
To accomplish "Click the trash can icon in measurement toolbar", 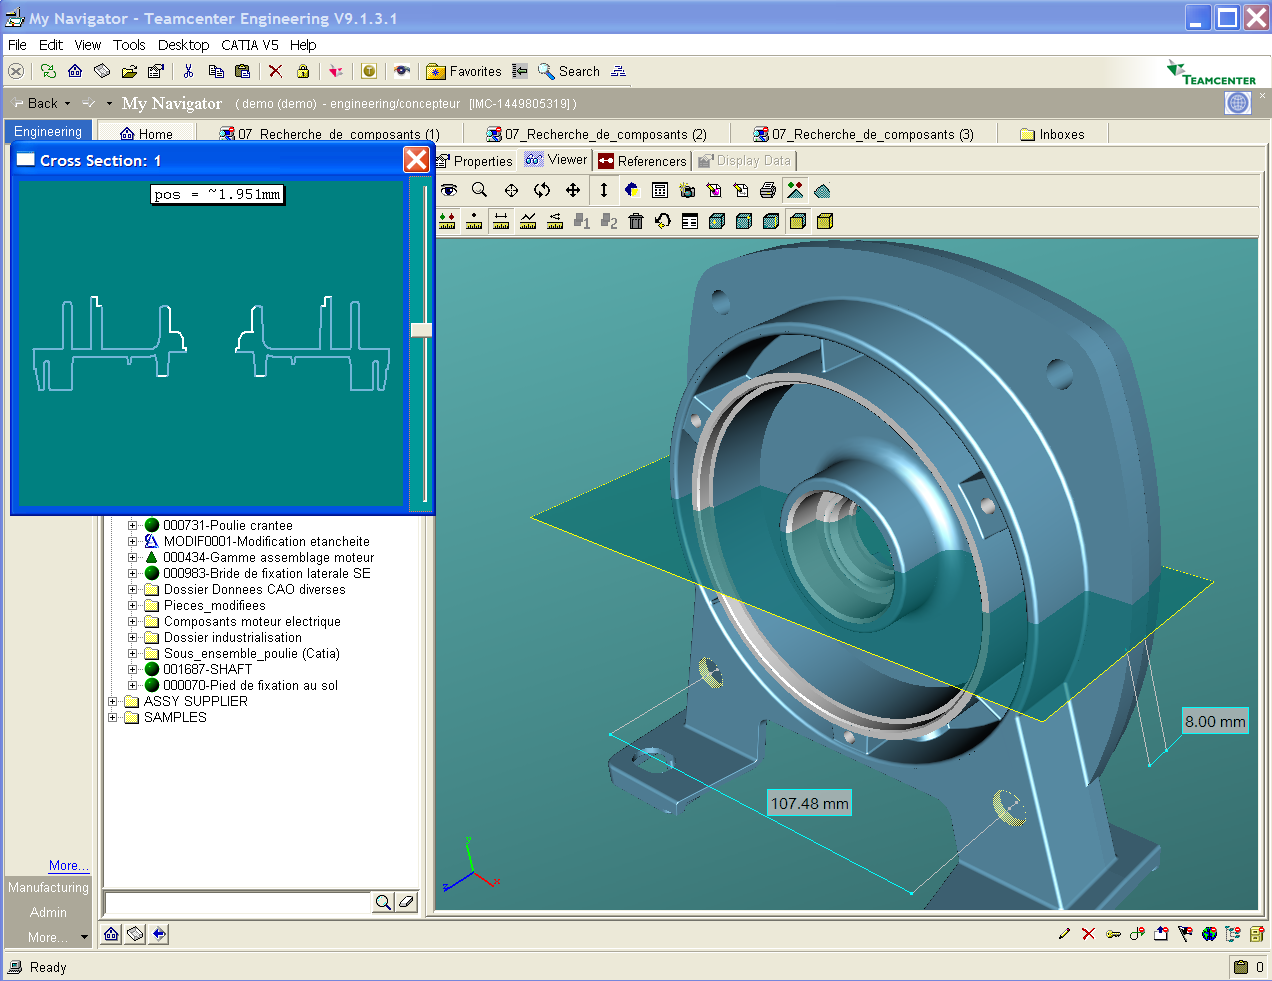I will (636, 221).
